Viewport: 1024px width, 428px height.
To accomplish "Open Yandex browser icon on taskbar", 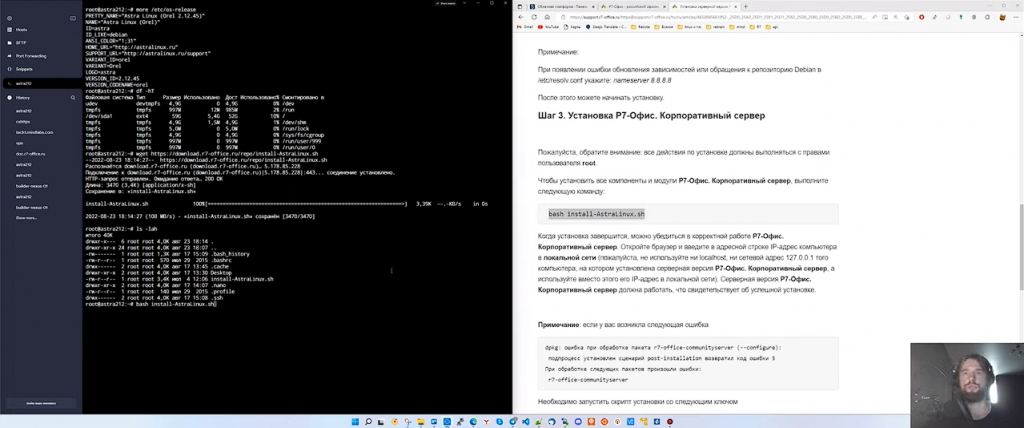I will tap(487, 421).
